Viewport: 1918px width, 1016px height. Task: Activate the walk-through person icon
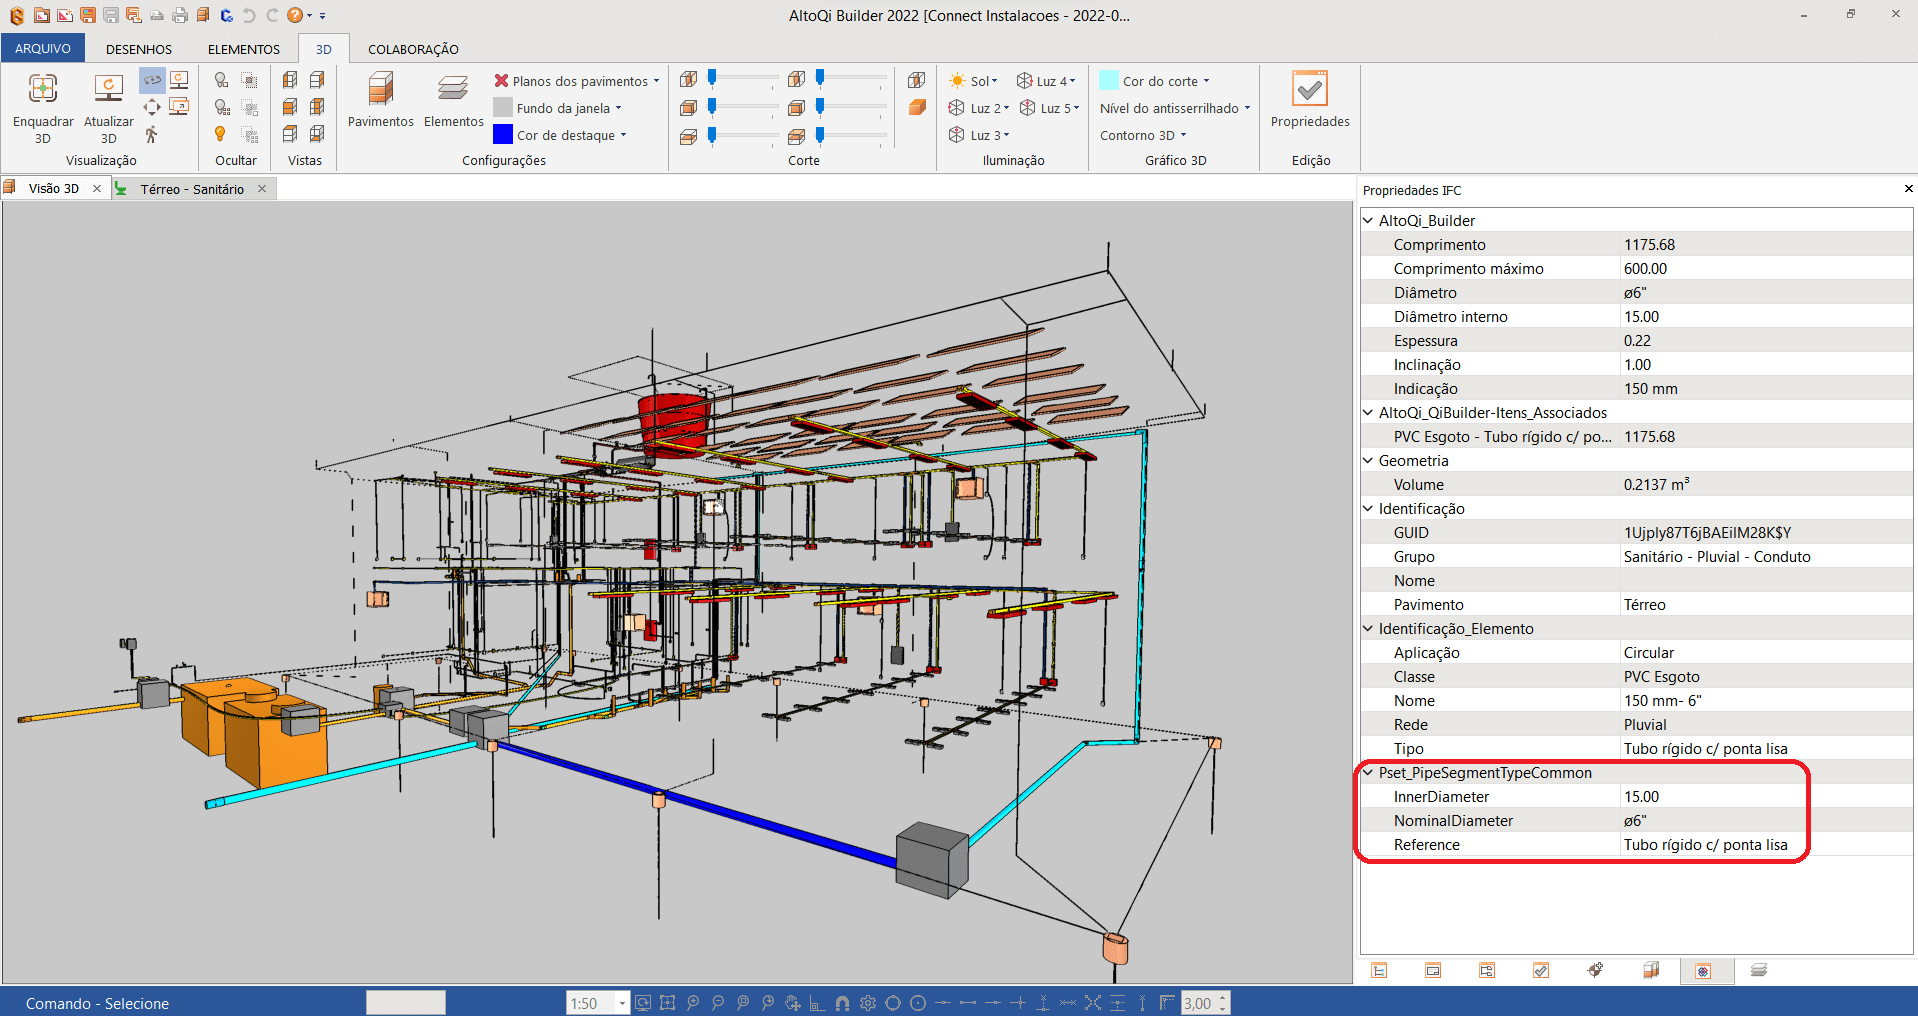click(x=152, y=135)
